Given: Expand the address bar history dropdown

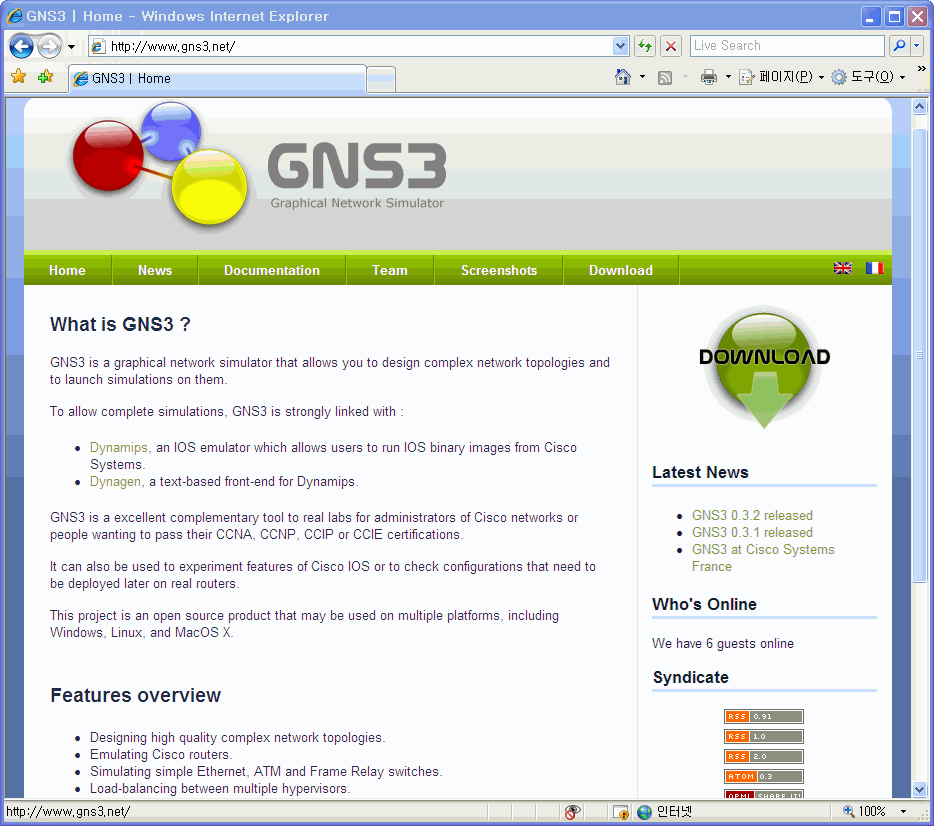Looking at the screenshot, I should click(620, 46).
